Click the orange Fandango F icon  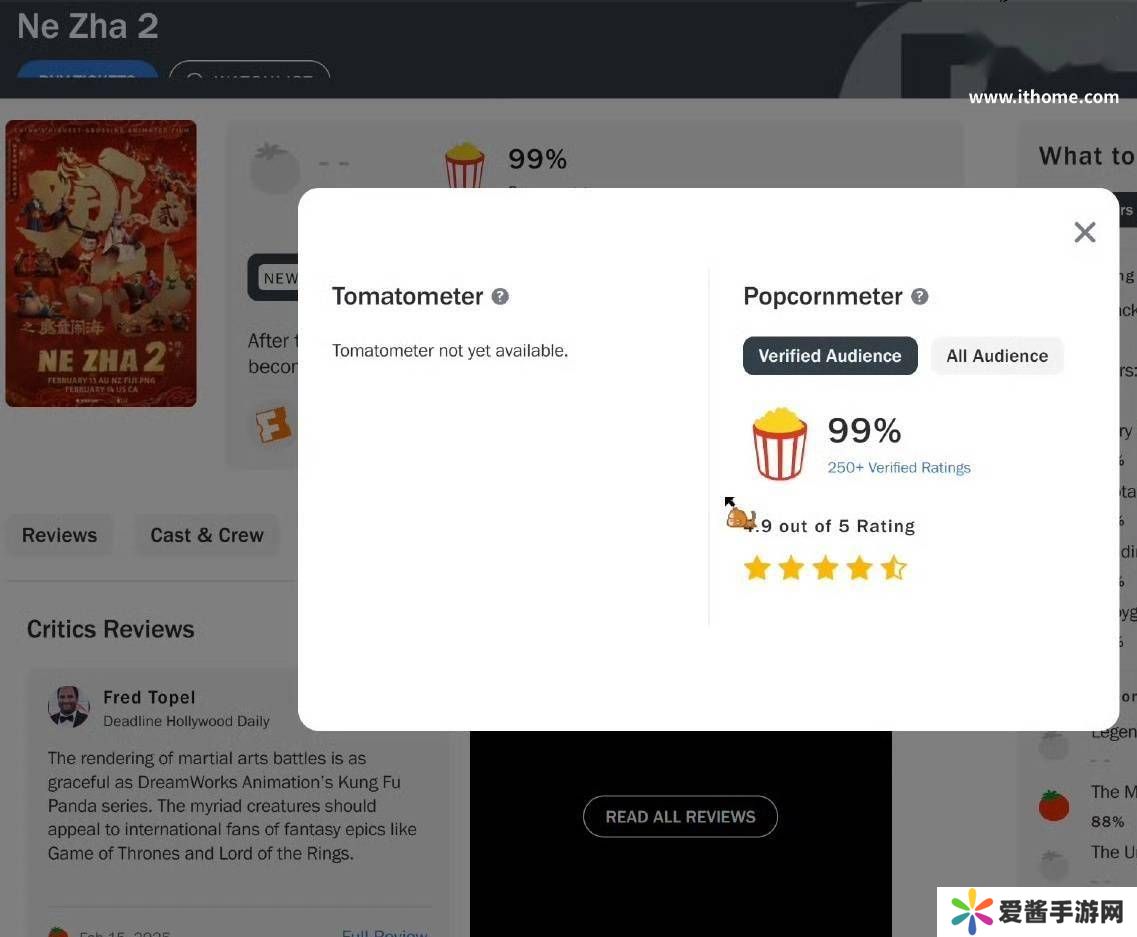[x=273, y=424]
